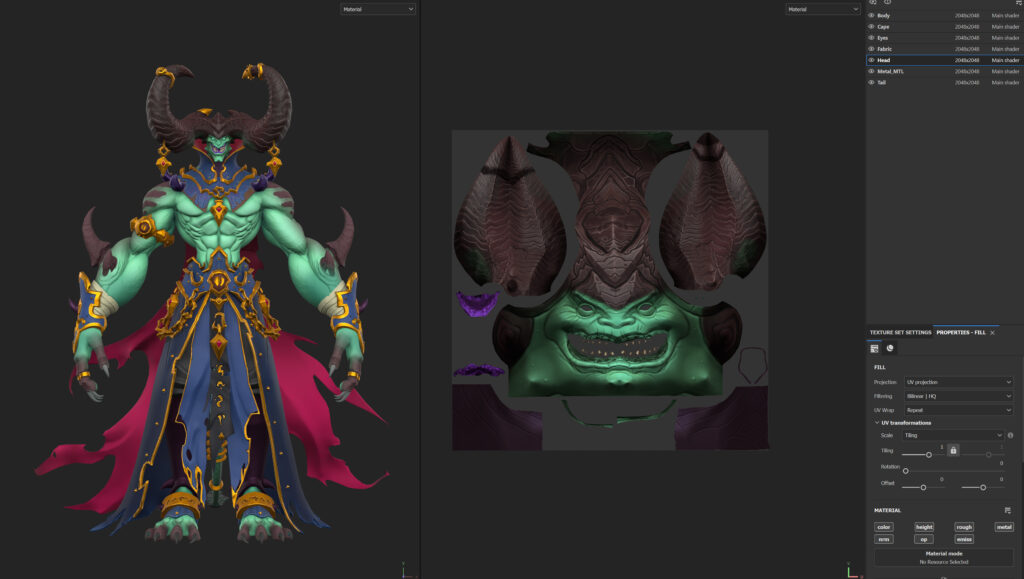Viewport: 1024px width, 579px height.
Task: Click the info icon beside Scale
Action: point(1010,435)
